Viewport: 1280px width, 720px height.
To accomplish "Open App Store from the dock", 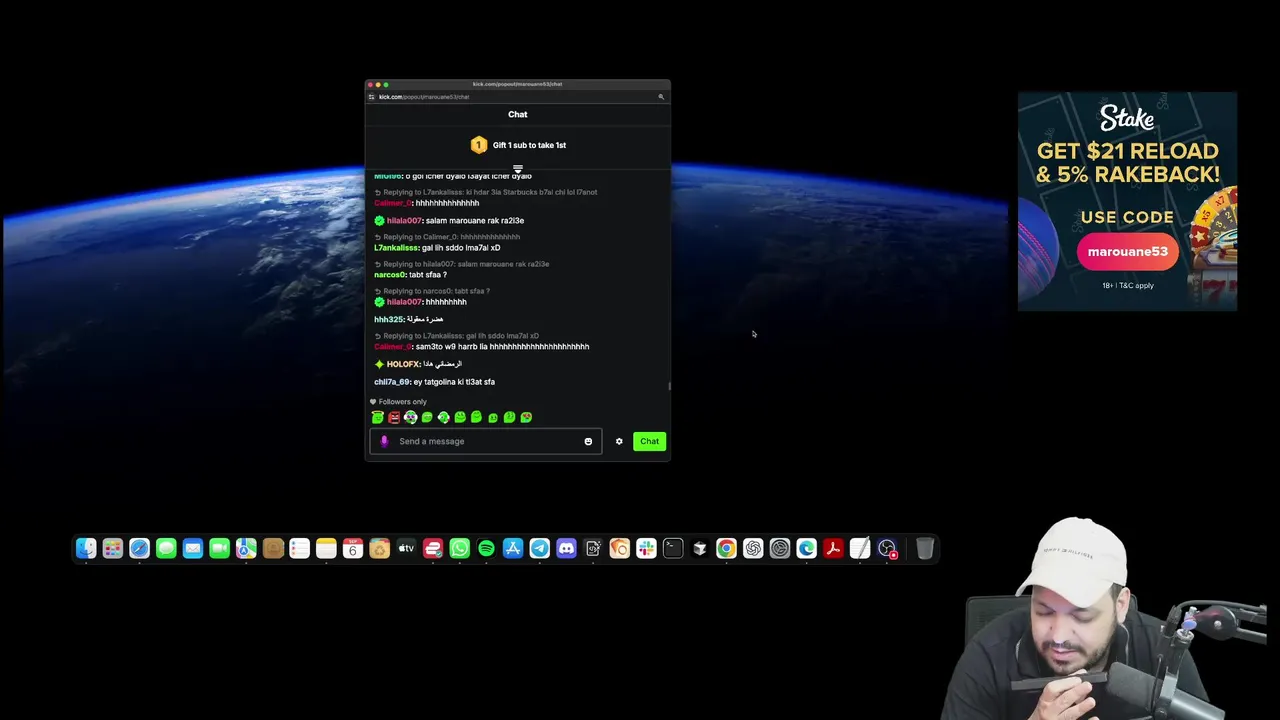I will pyautogui.click(x=513, y=548).
